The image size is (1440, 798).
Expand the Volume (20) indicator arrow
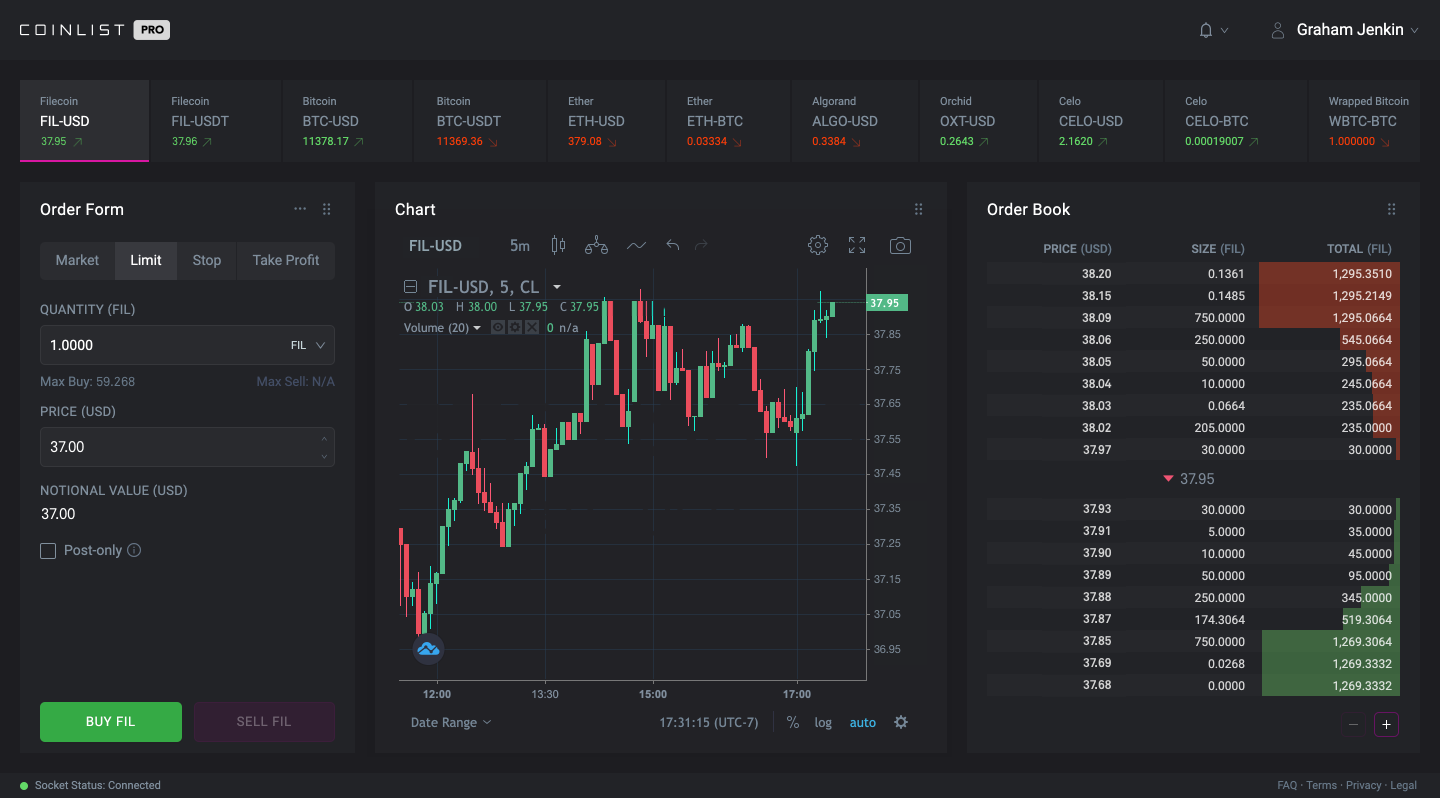pyautogui.click(x=477, y=328)
